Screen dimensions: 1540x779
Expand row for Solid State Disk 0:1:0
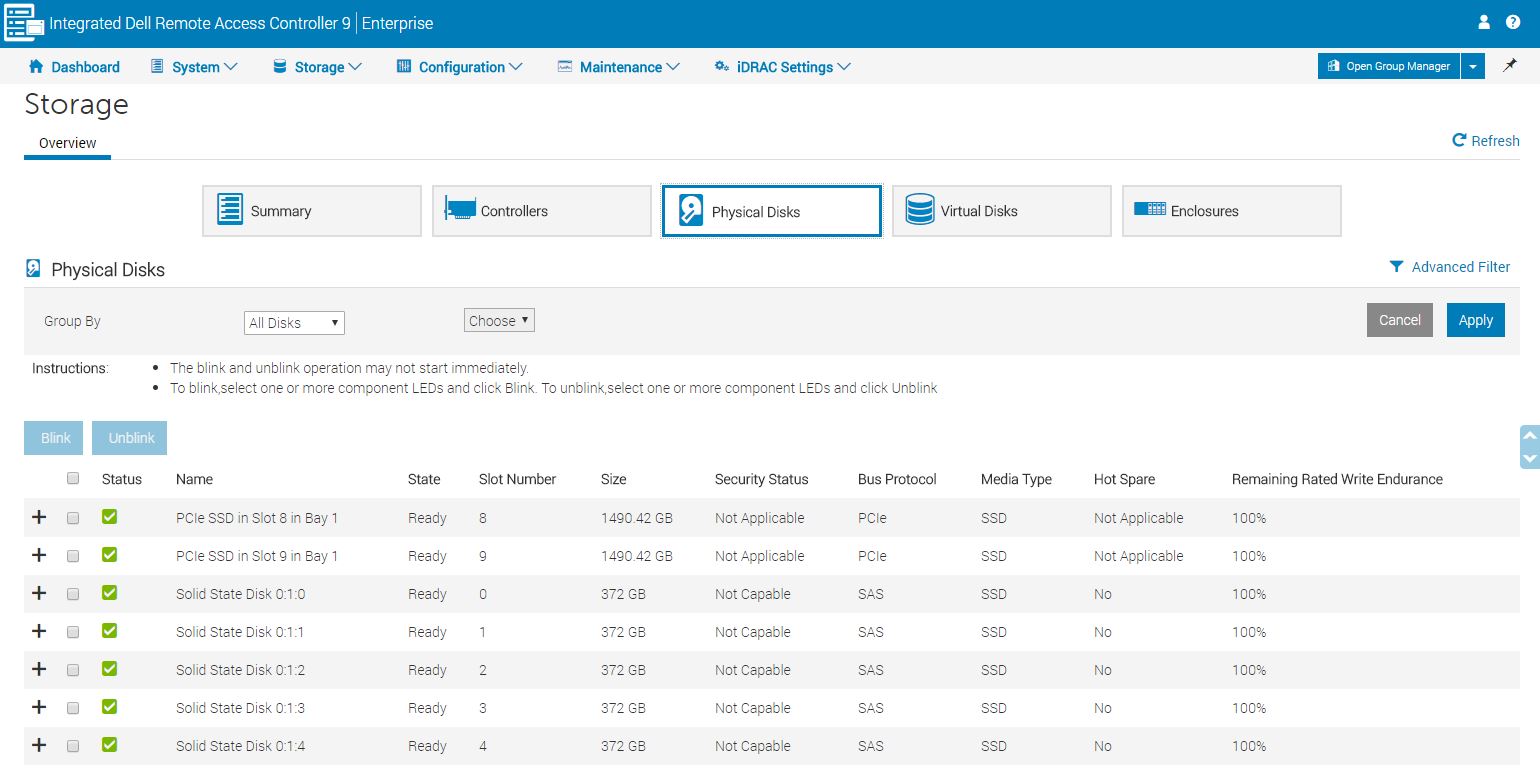[x=39, y=594]
